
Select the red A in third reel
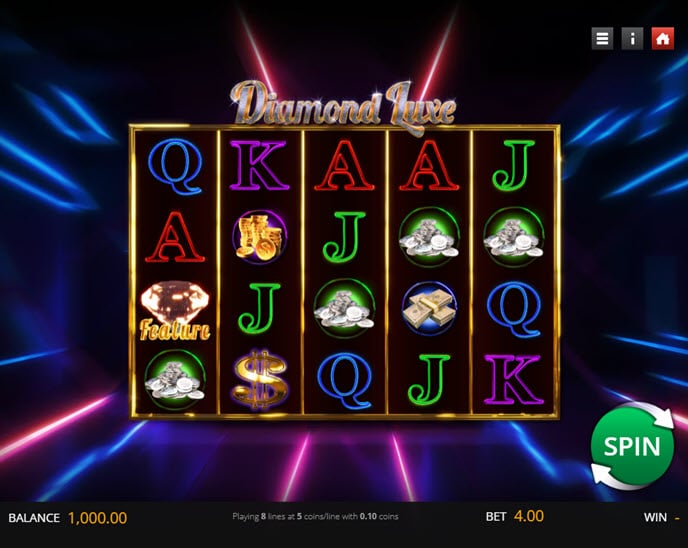[344, 165]
